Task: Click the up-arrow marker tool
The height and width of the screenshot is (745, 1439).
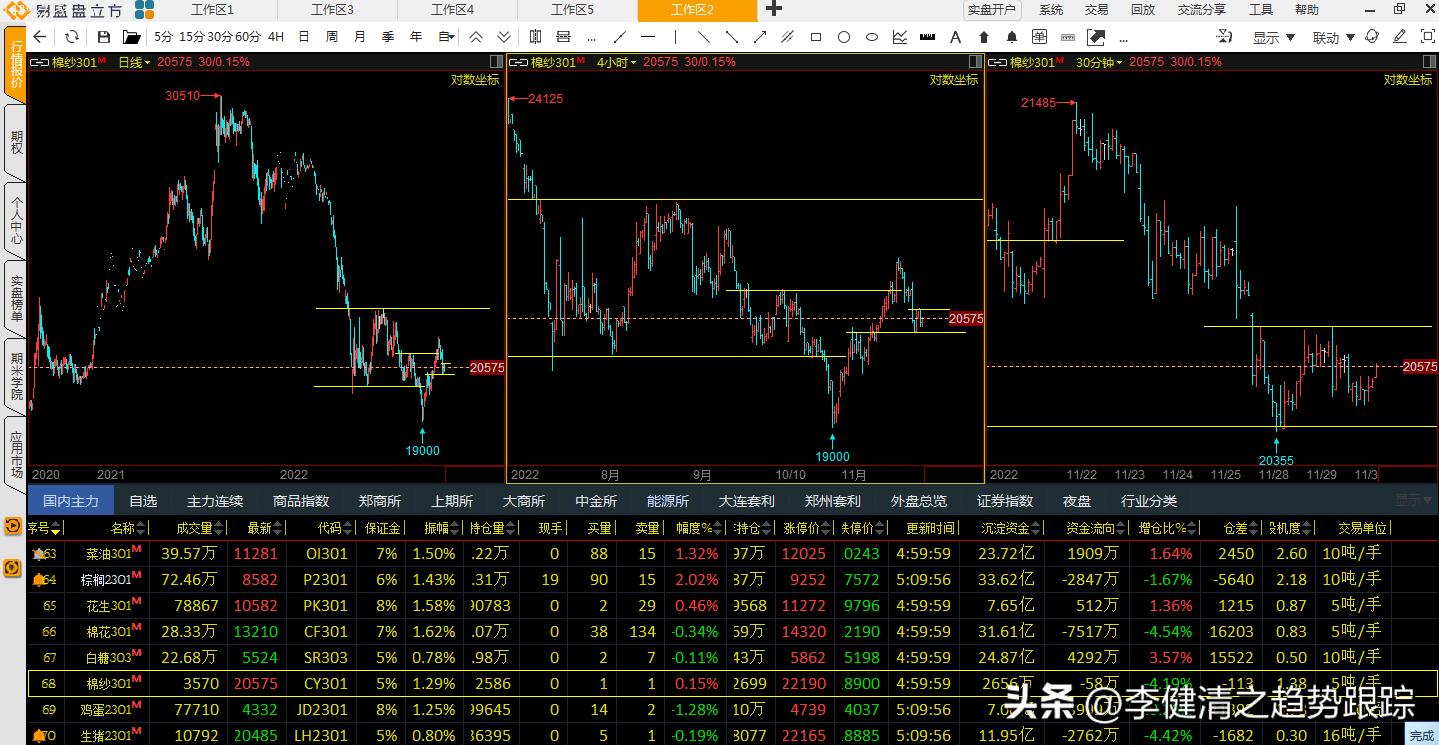Action: click(x=984, y=37)
